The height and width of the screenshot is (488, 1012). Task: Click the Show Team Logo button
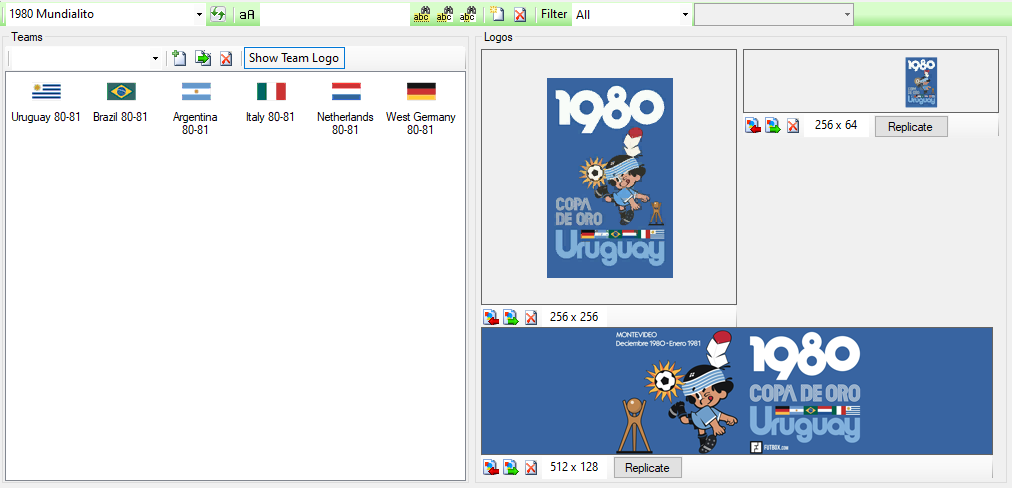point(294,57)
